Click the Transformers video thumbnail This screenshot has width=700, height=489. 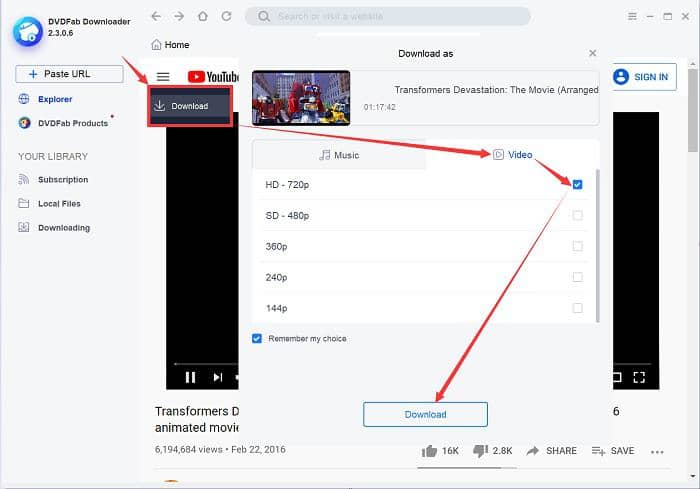click(301, 98)
